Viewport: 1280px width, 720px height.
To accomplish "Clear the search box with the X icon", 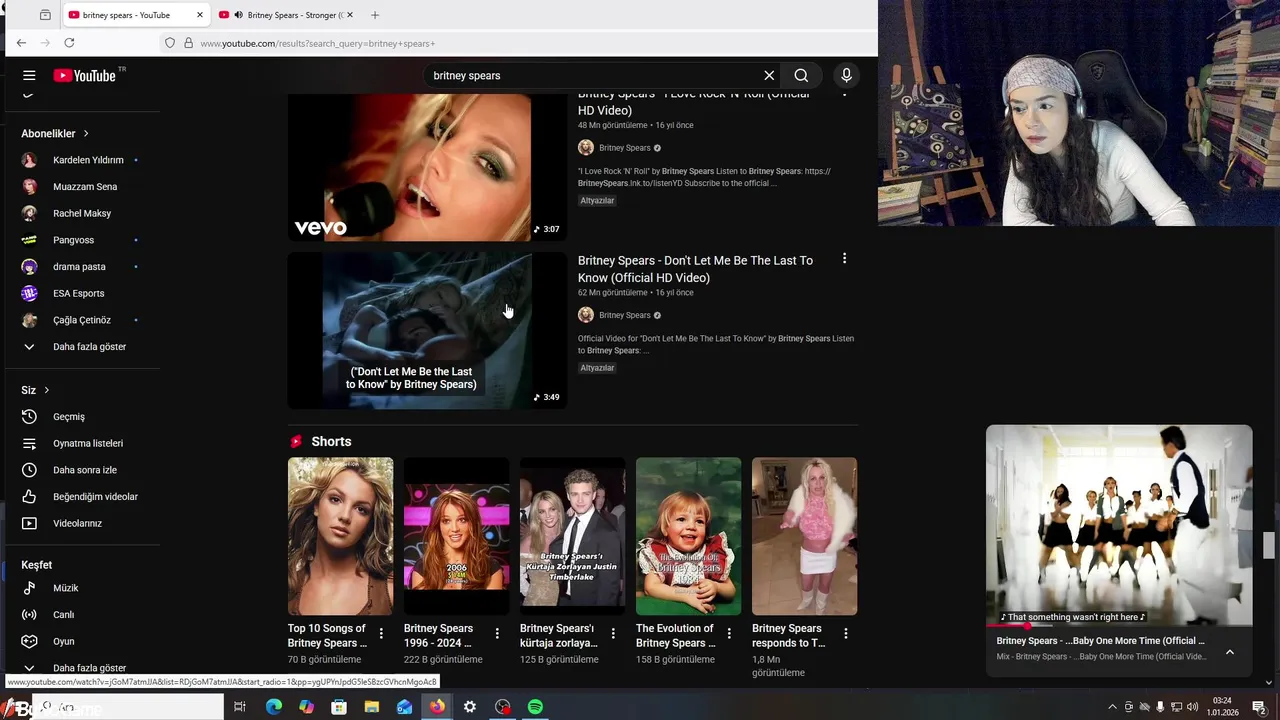I will [x=769, y=75].
